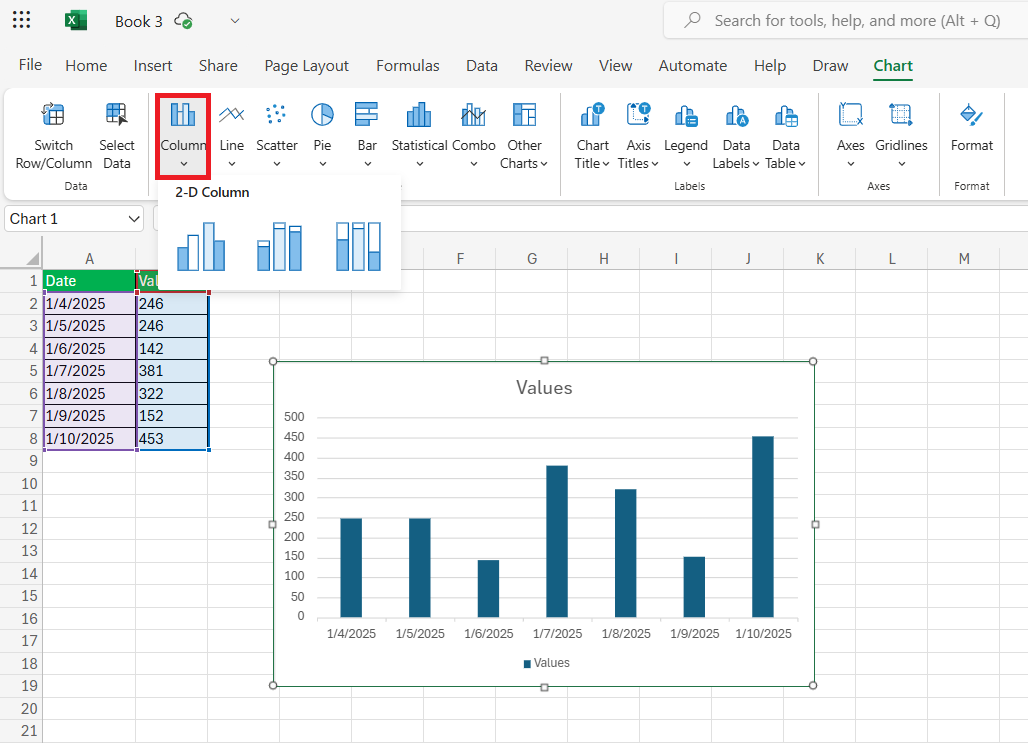Open the Gridlines options dropdown
The height and width of the screenshot is (743, 1028).
(x=901, y=163)
